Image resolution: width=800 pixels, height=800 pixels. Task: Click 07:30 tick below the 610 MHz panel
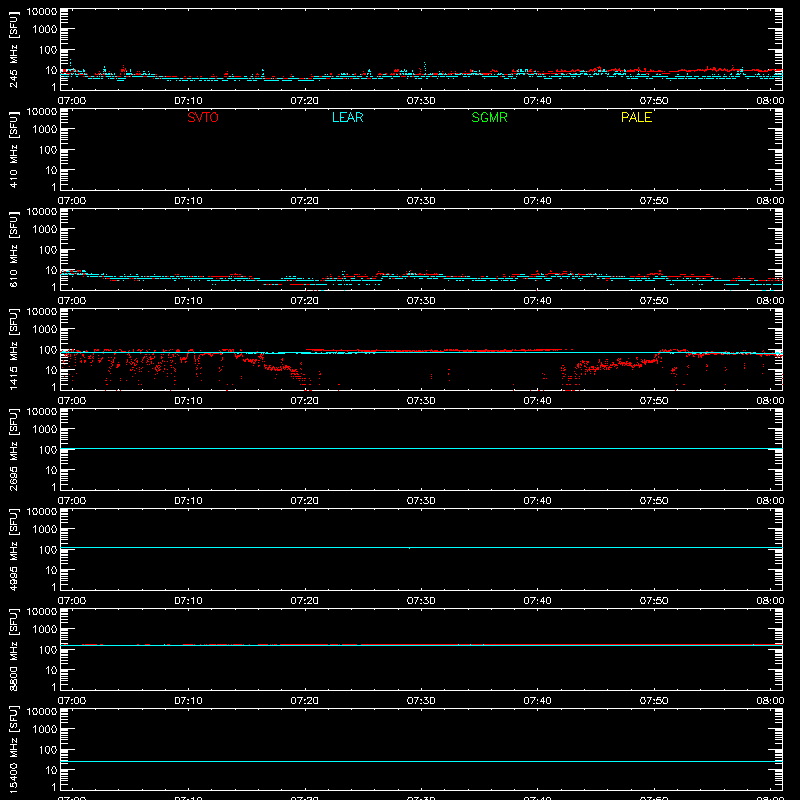coord(421,301)
